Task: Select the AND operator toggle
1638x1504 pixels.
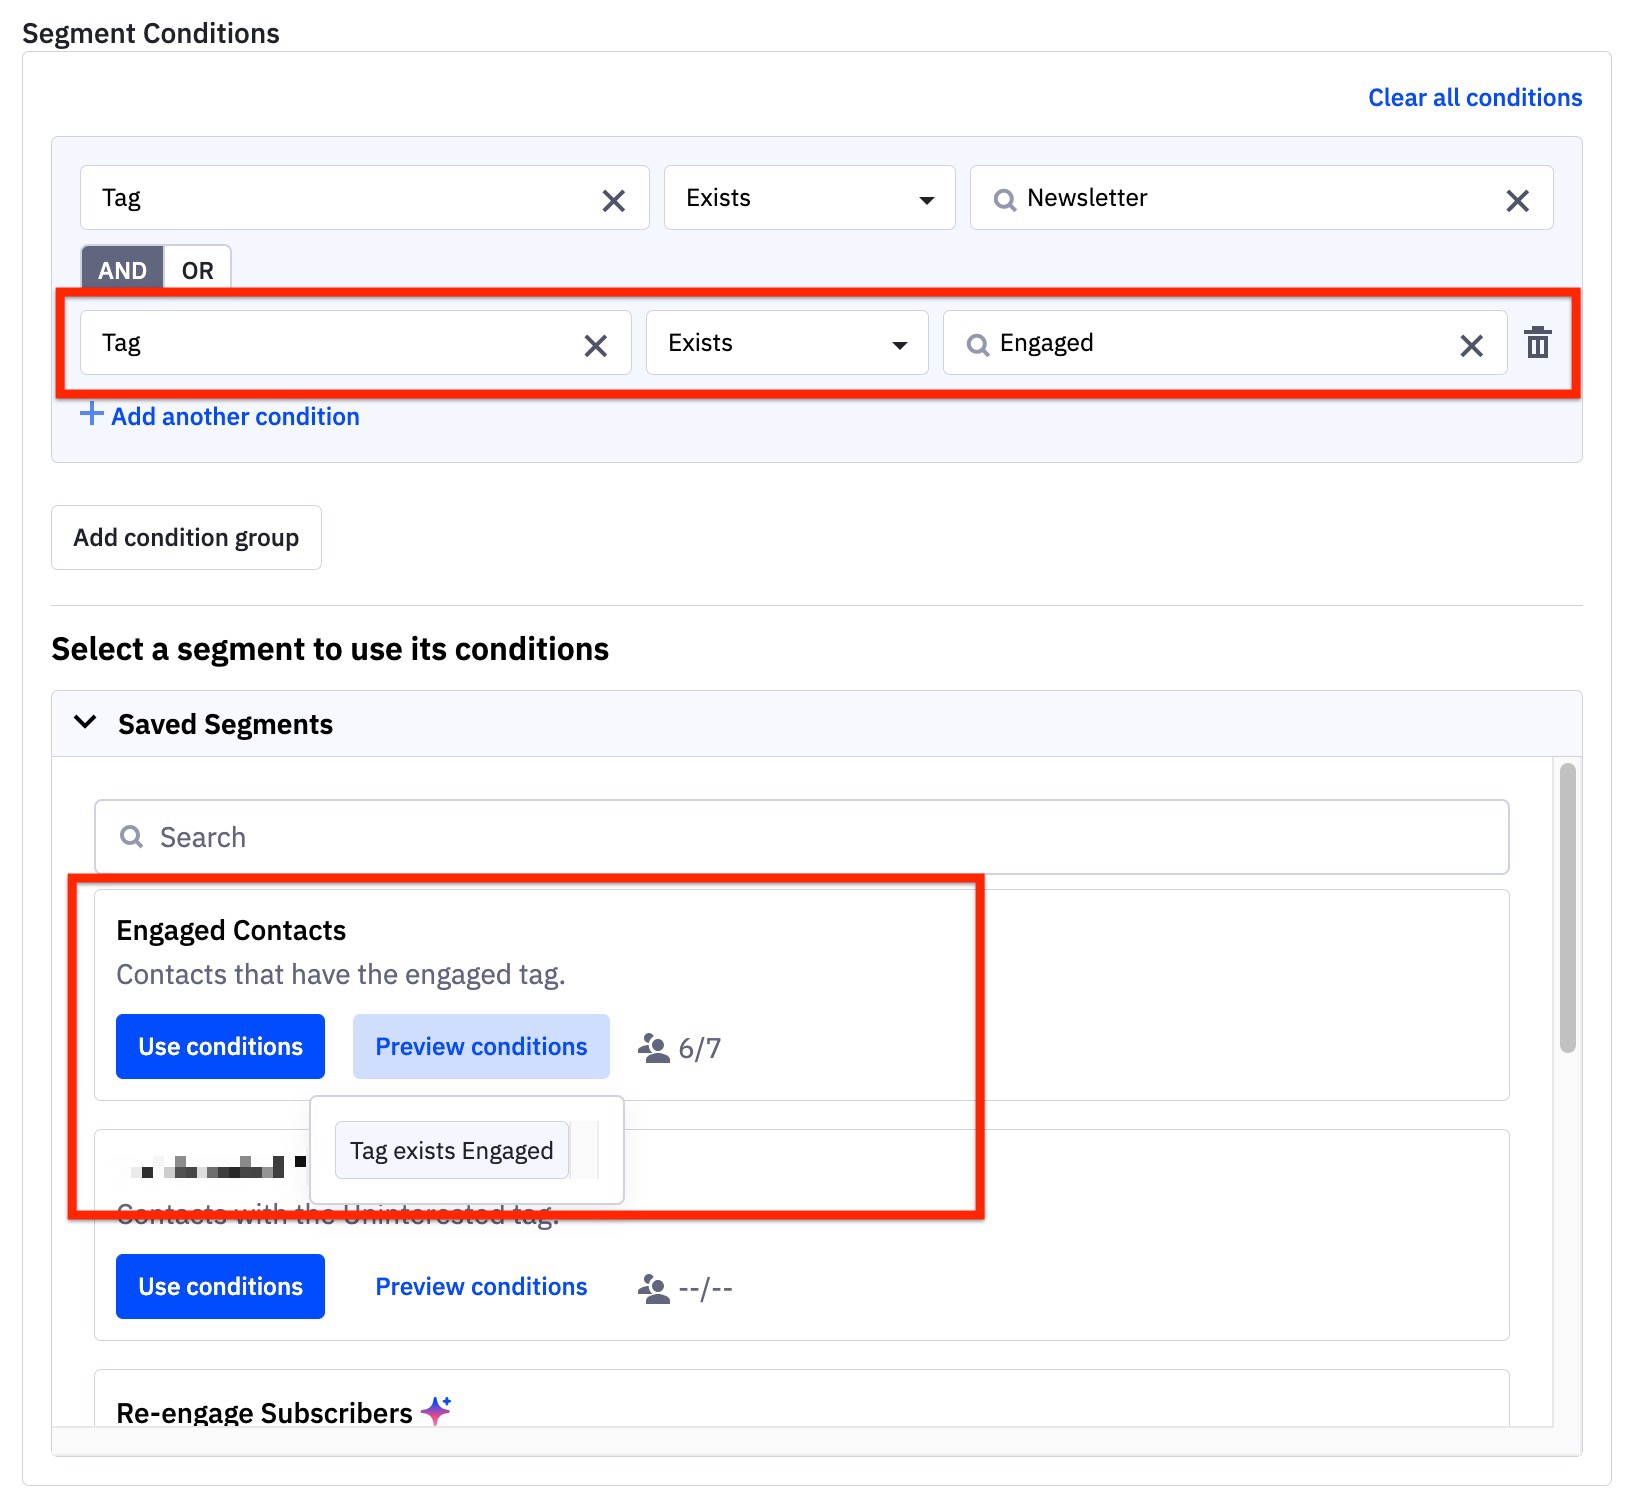Action: pos(122,270)
